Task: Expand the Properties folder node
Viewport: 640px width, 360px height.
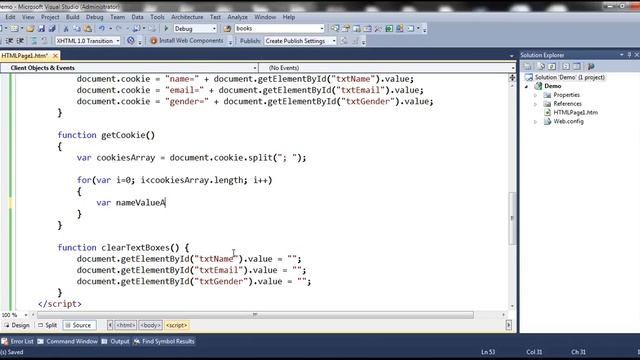Action: pos(536,95)
